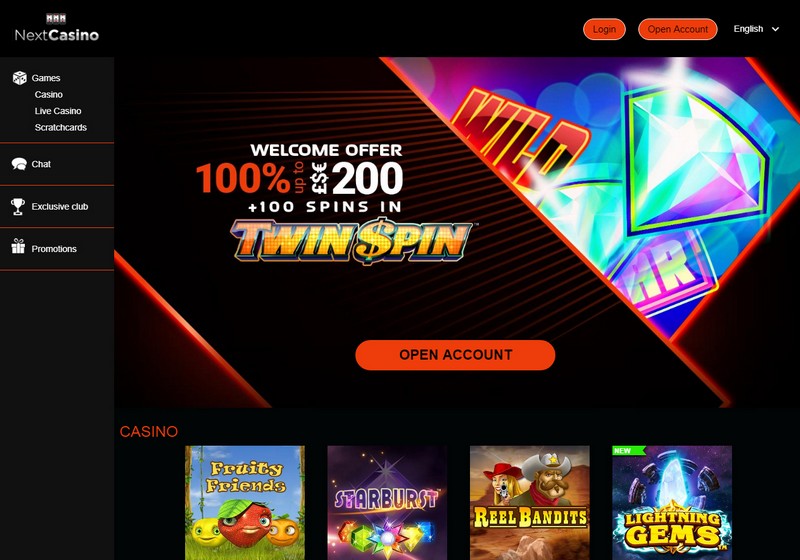The height and width of the screenshot is (560, 800).
Task: Click the header Open Account button
Action: click(x=678, y=29)
